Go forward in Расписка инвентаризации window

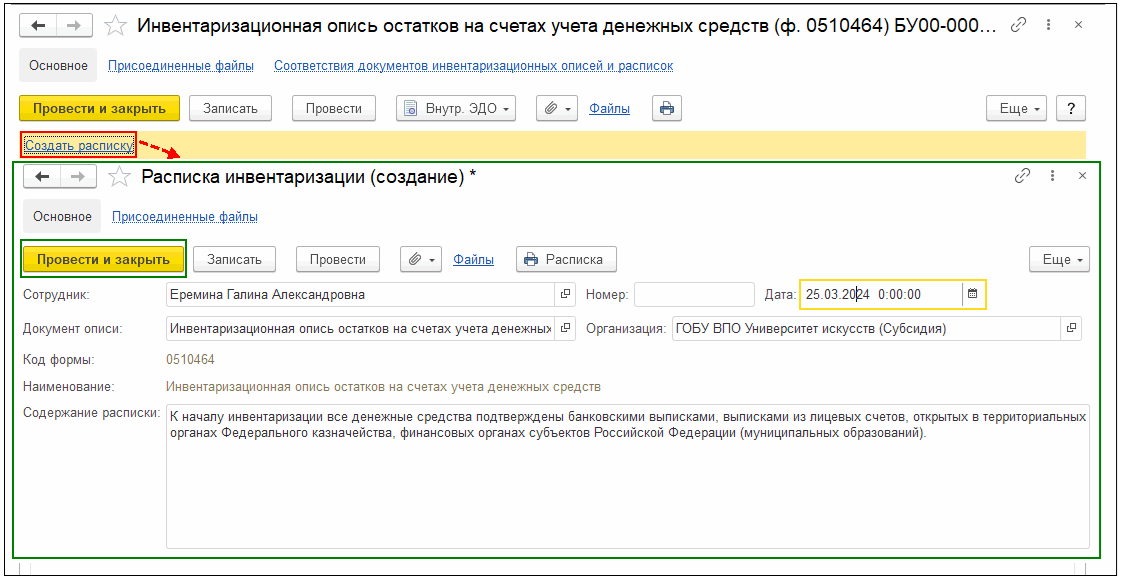click(79, 176)
